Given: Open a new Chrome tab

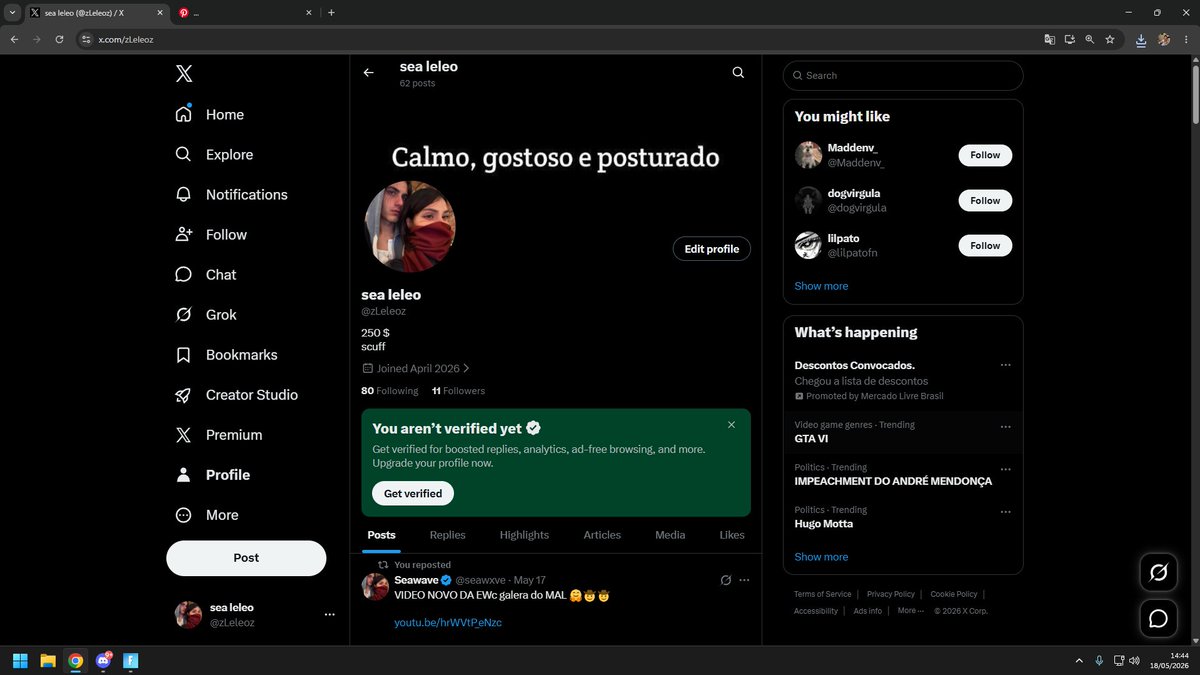Looking at the screenshot, I should click(x=331, y=13).
